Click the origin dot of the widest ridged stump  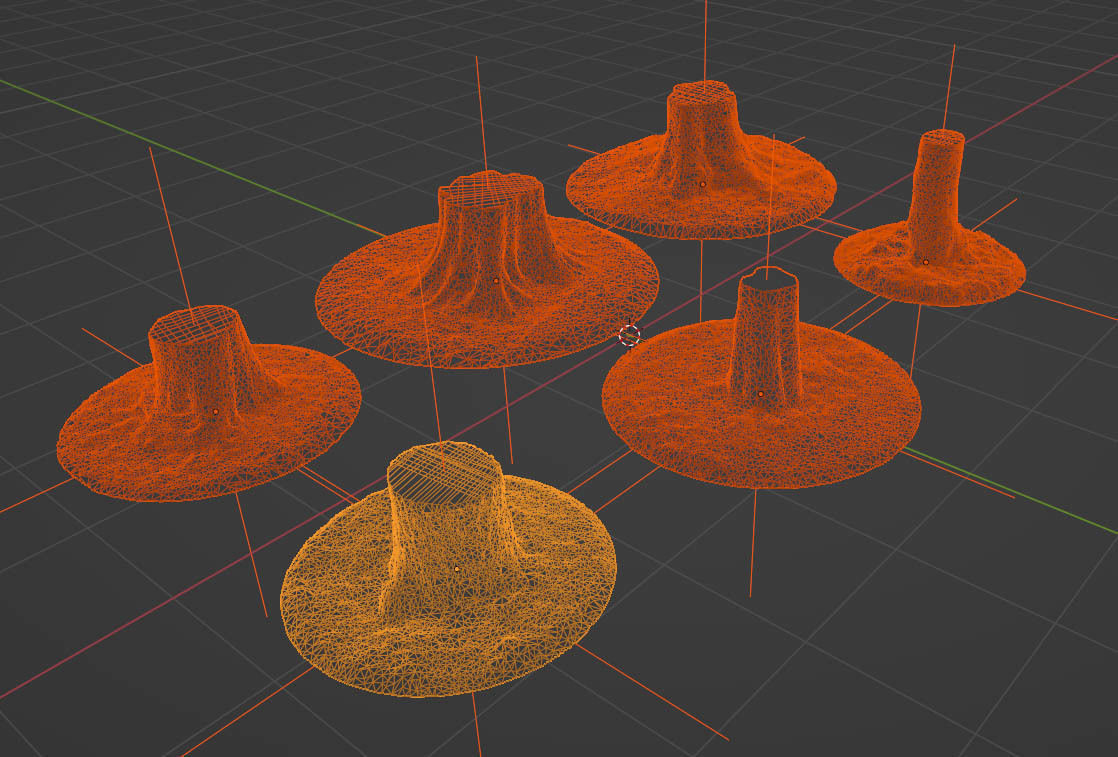point(496,281)
